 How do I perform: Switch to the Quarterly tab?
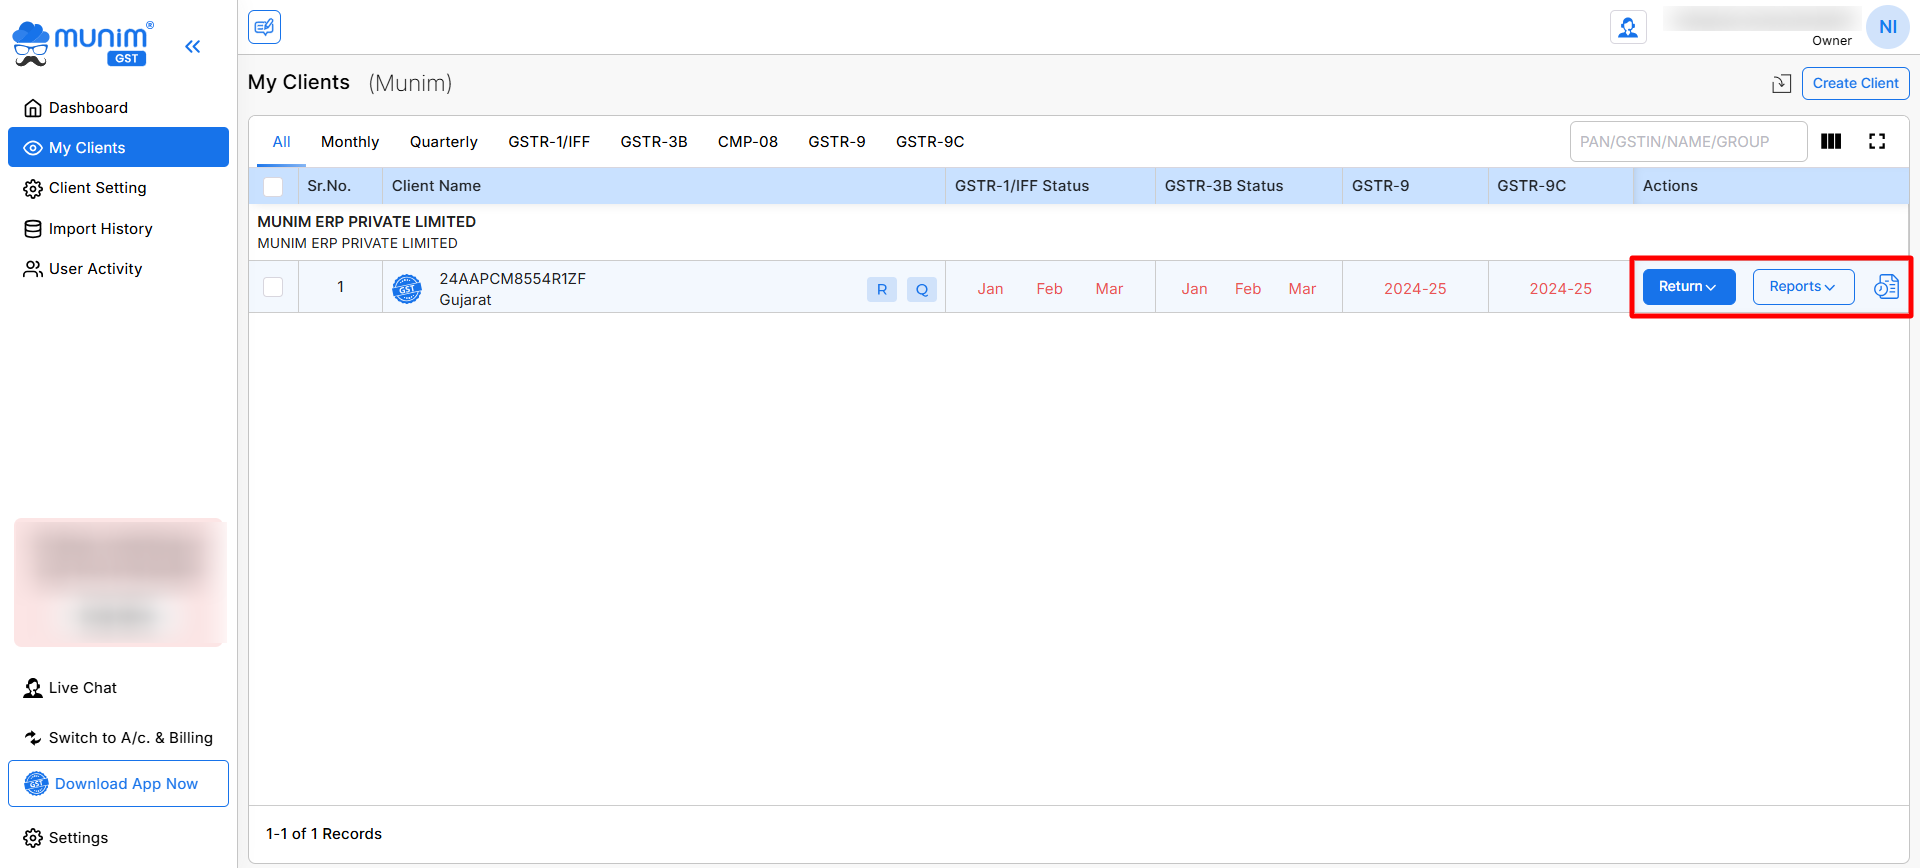tap(443, 142)
